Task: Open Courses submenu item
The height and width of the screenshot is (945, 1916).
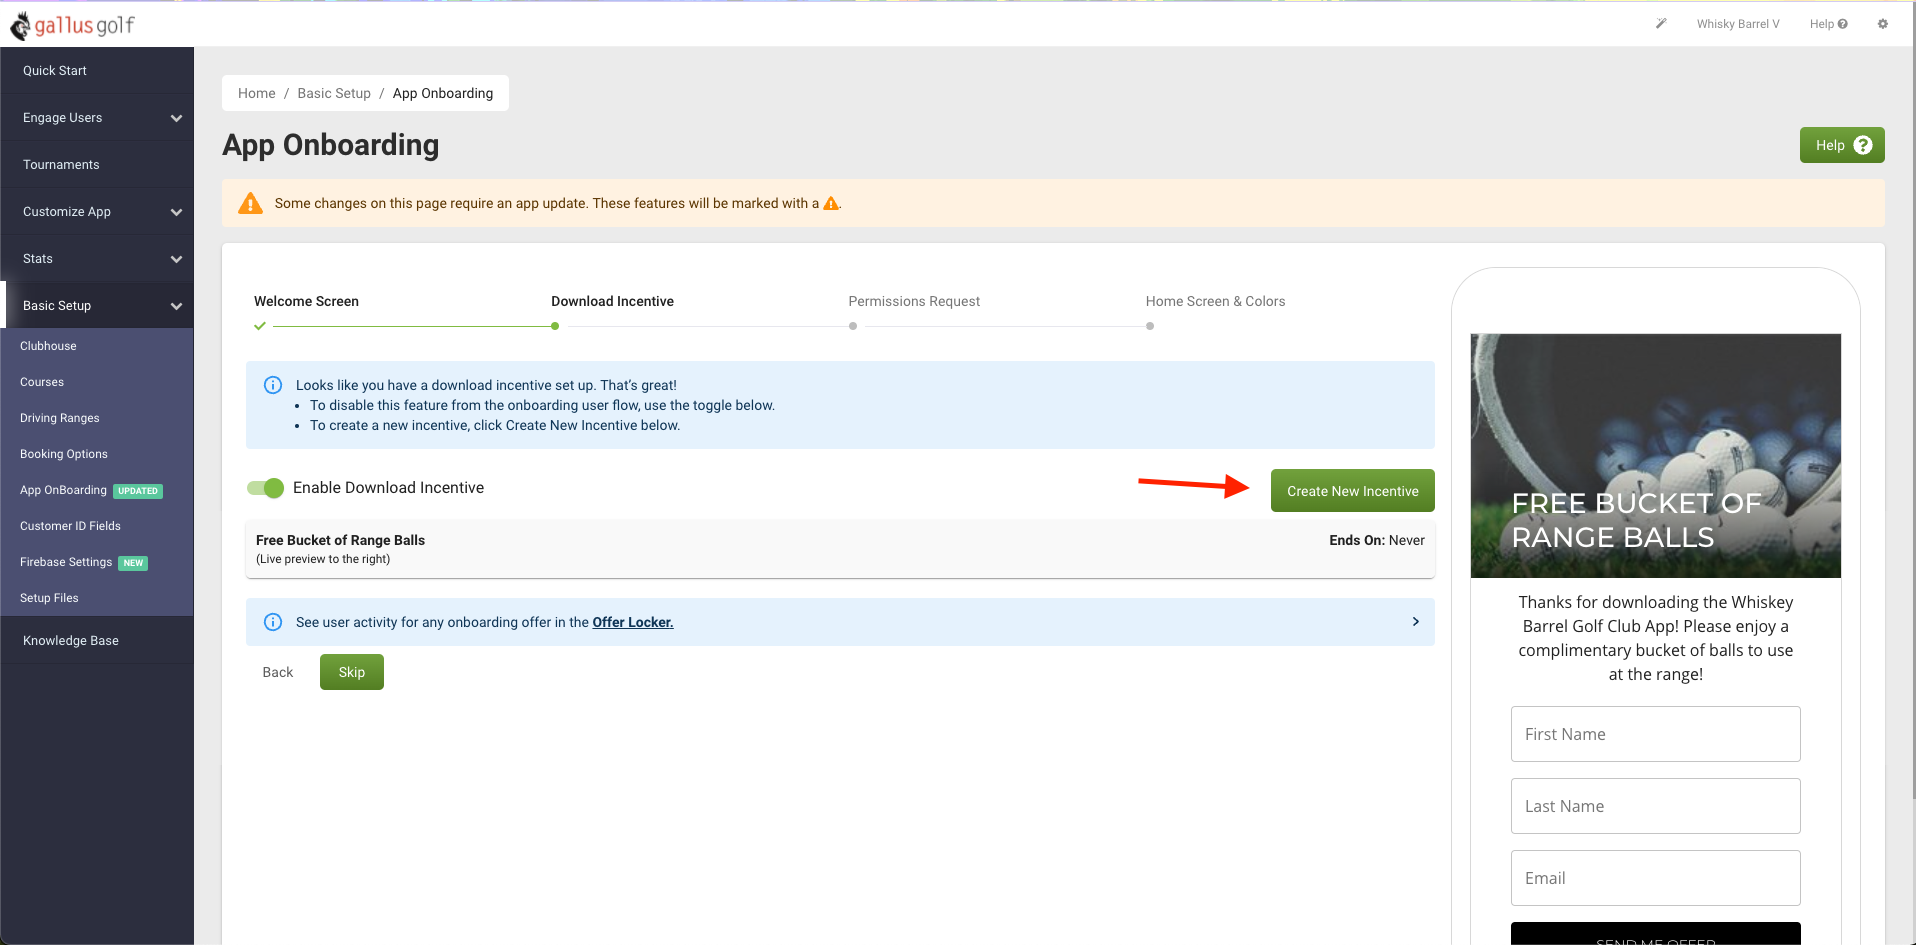Action: (97, 382)
